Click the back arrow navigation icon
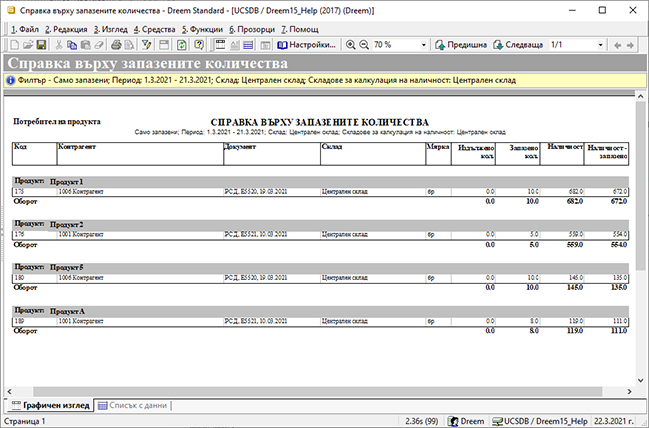 (617, 45)
